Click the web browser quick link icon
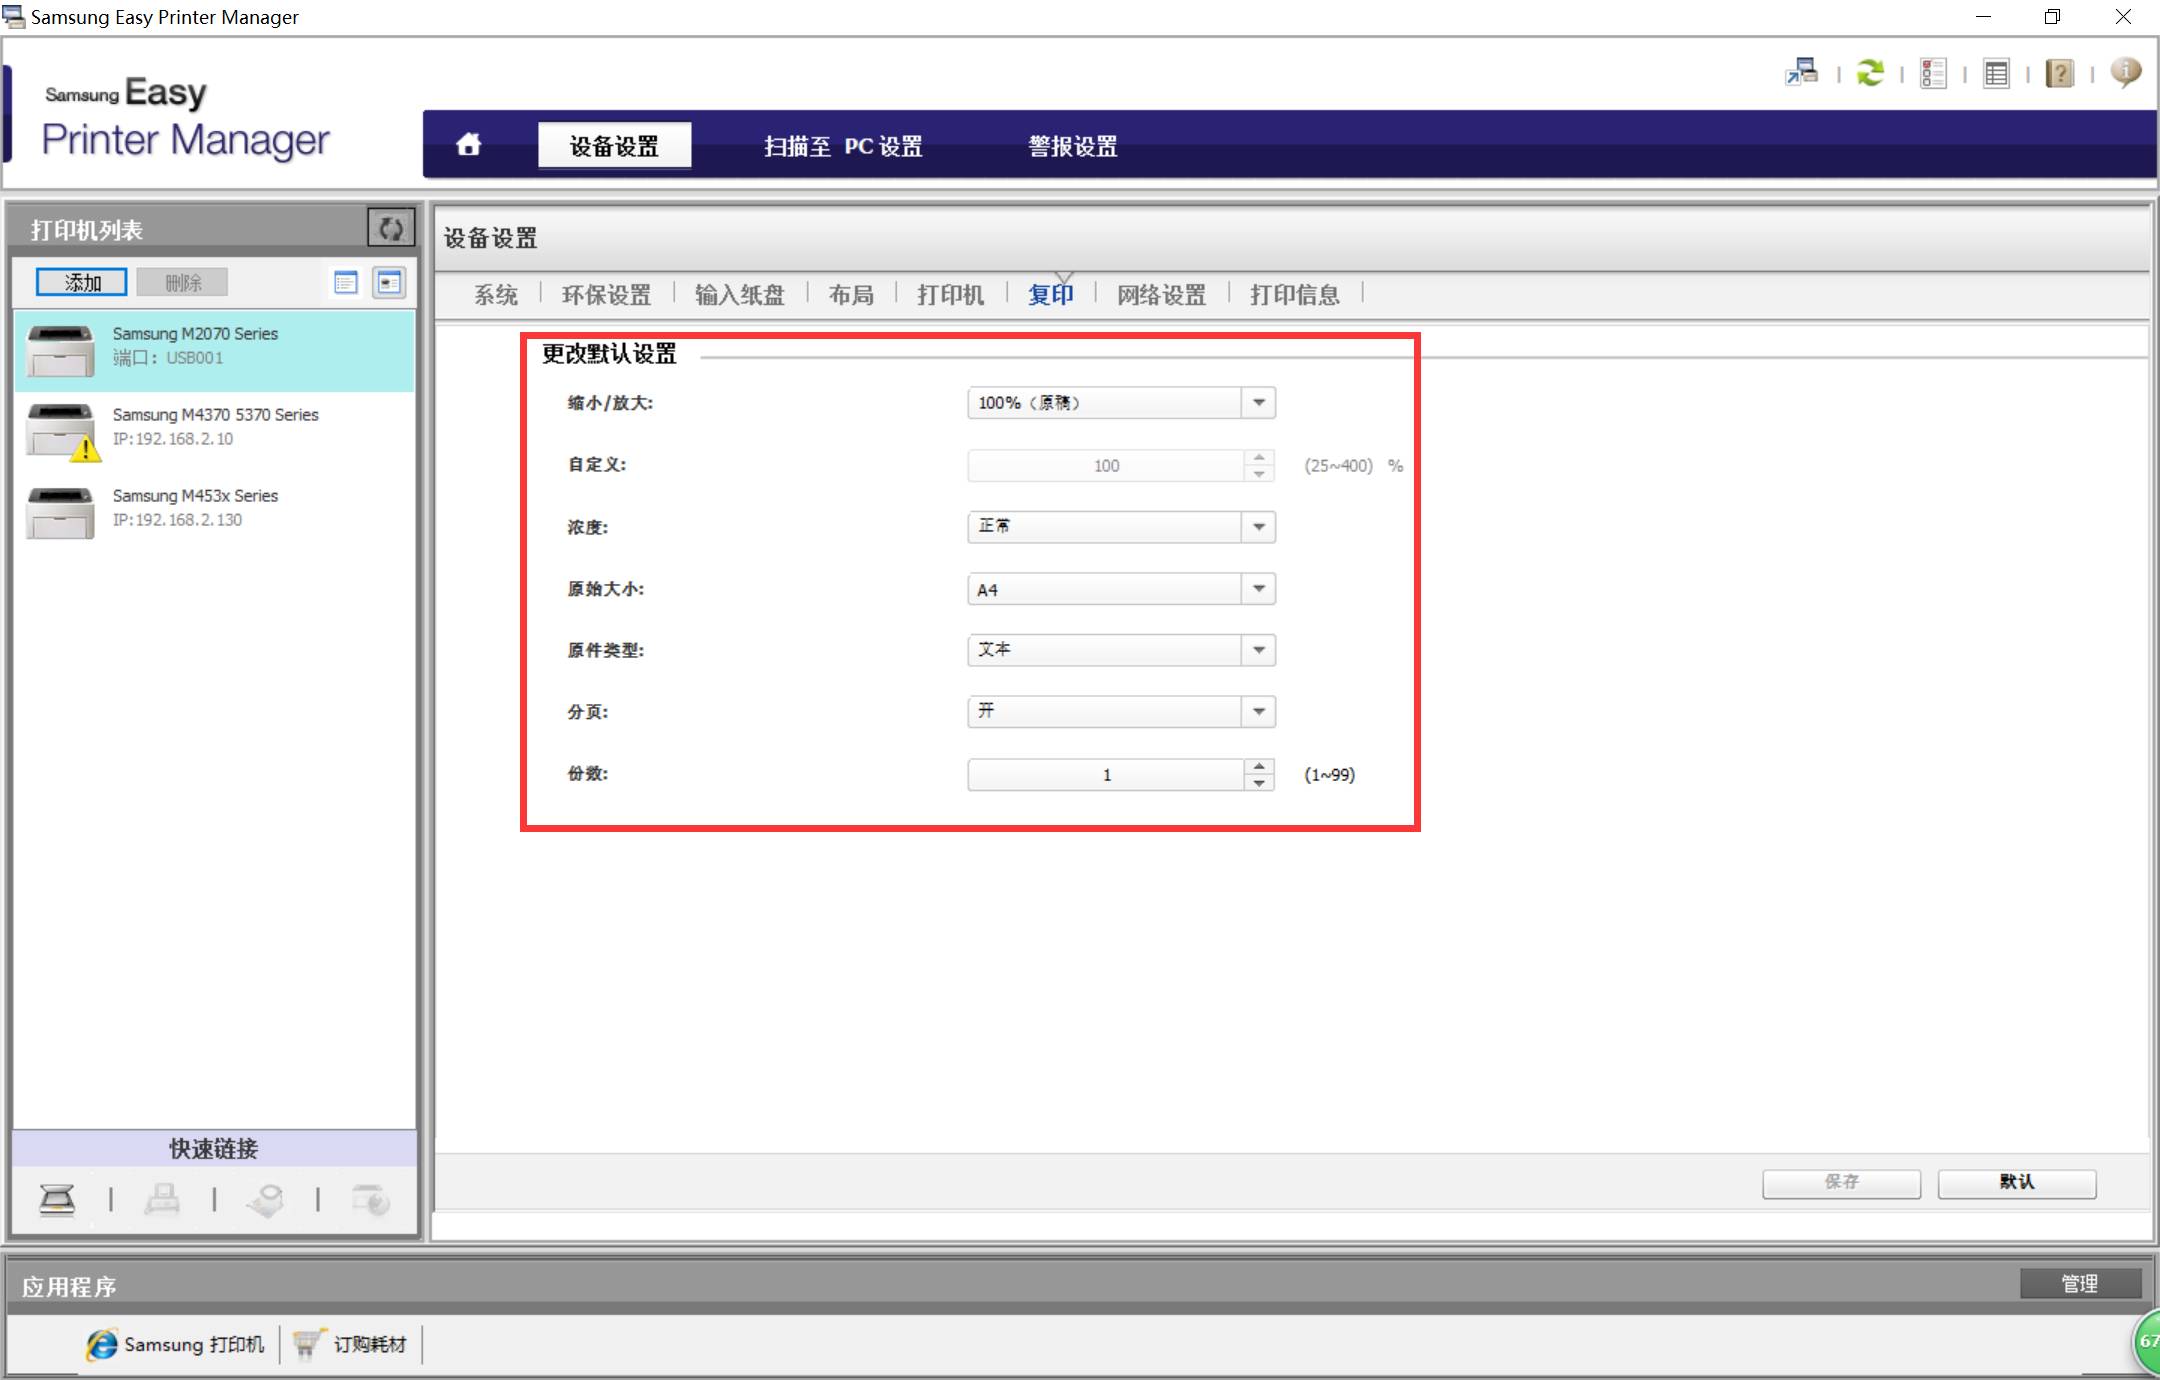Screen dimensions: 2160x1380 pyautogui.click(x=371, y=1199)
